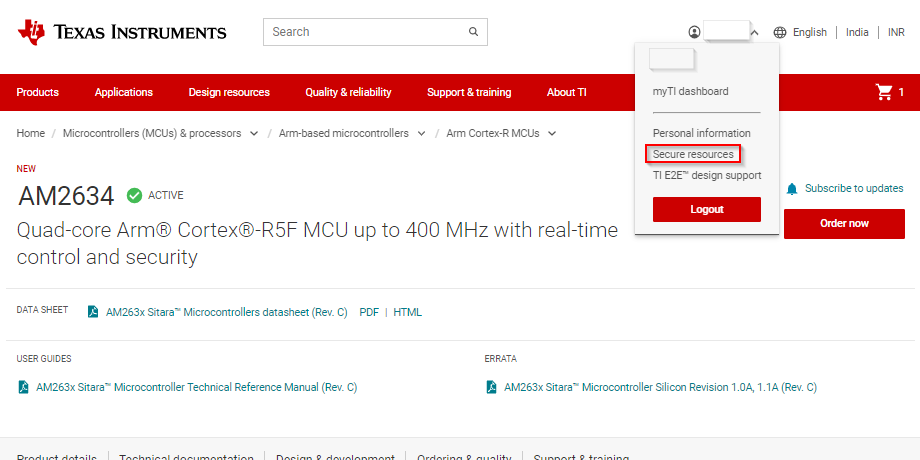Open the shopping cart icon
Image resolution: width=920 pixels, height=460 pixels.
884,92
